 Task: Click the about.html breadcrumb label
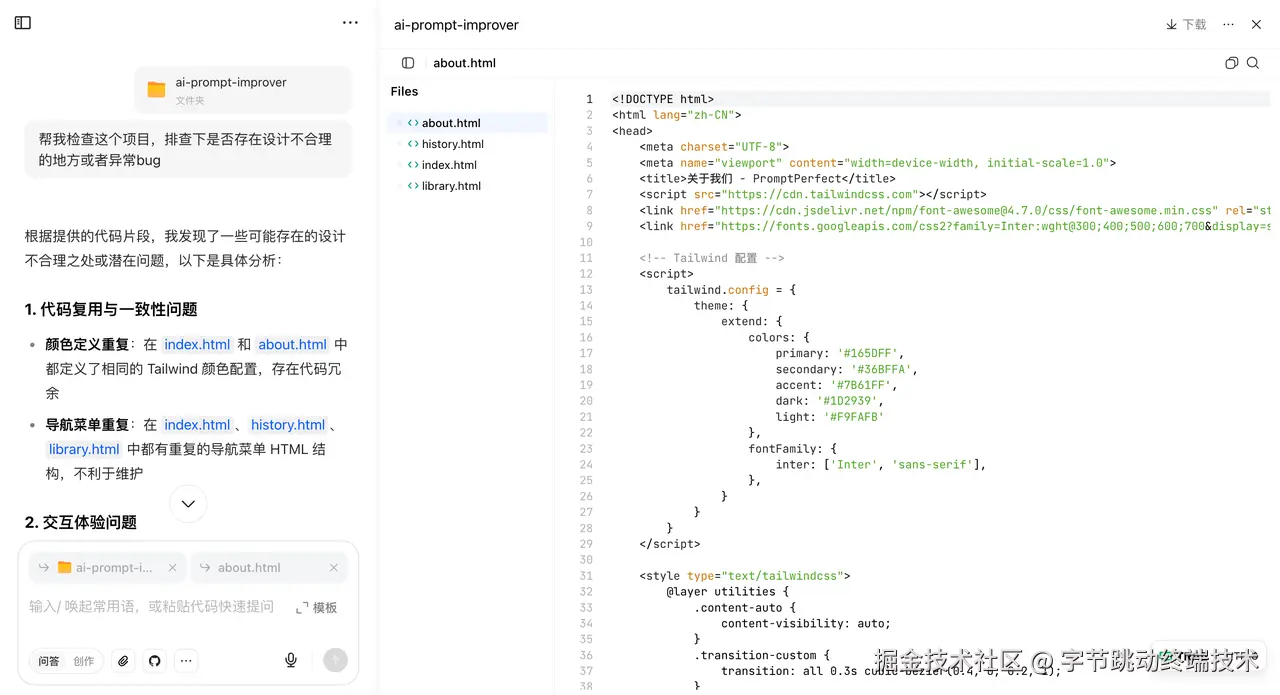464,63
